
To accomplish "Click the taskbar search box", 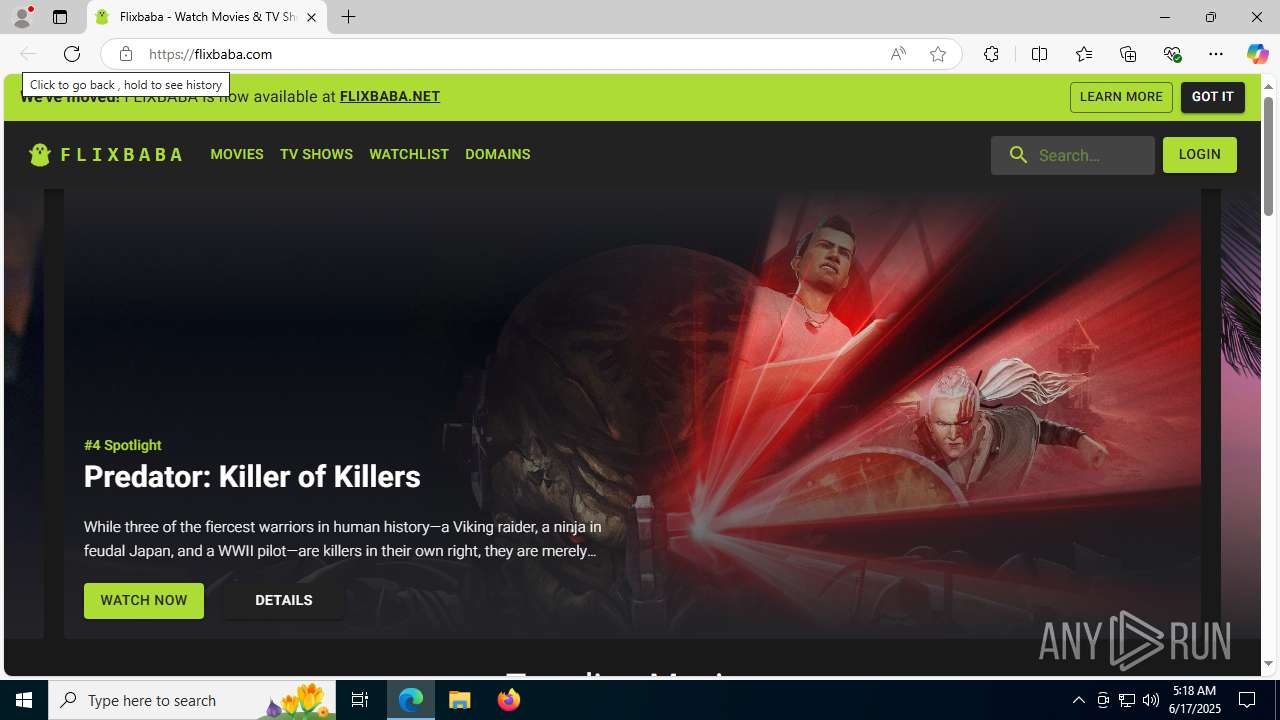I will click(192, 700).
